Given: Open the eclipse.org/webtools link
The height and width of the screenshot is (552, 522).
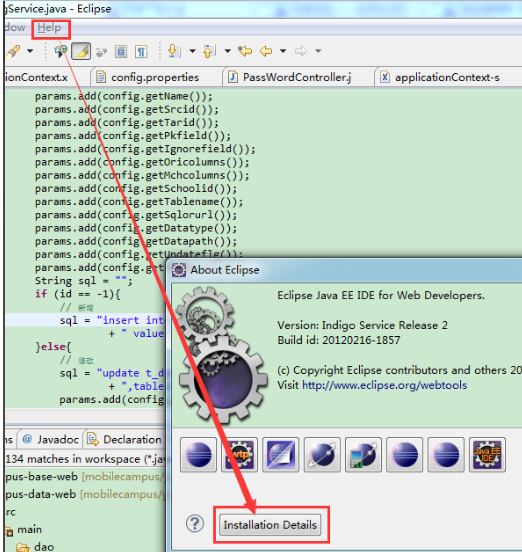Looking at the screenshot, I should (384, 385).
